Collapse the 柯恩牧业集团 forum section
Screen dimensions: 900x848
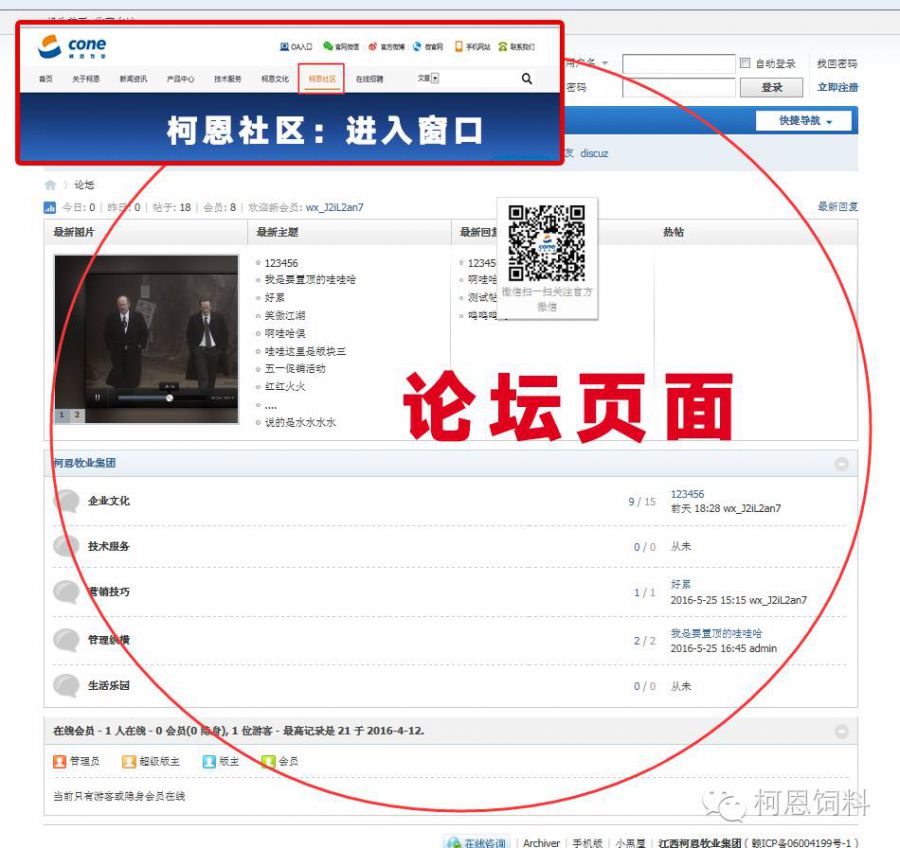coord(841,464)
